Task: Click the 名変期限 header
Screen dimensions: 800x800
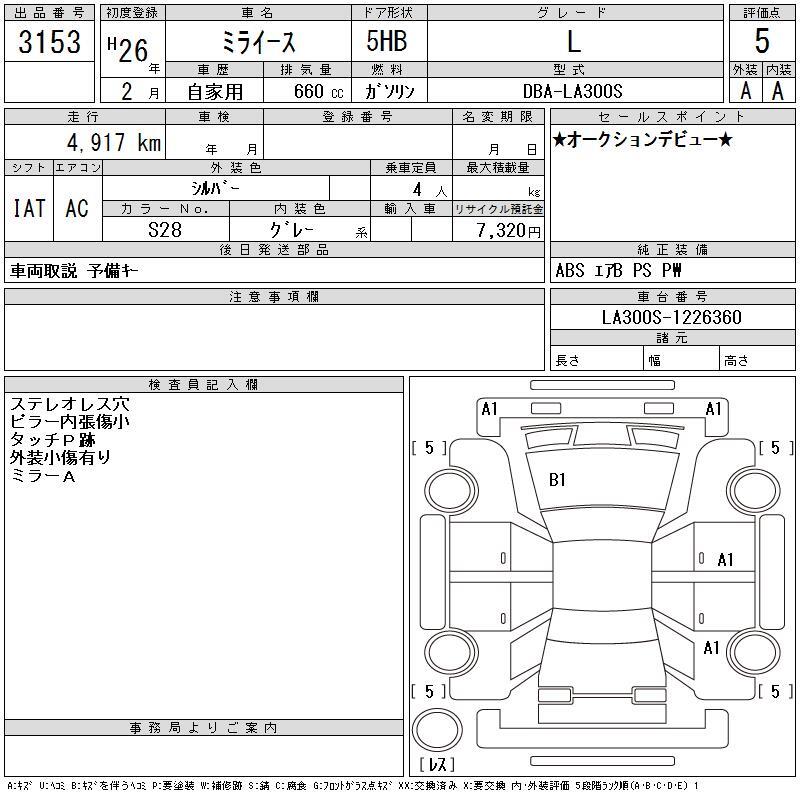Action: point(498,116)
